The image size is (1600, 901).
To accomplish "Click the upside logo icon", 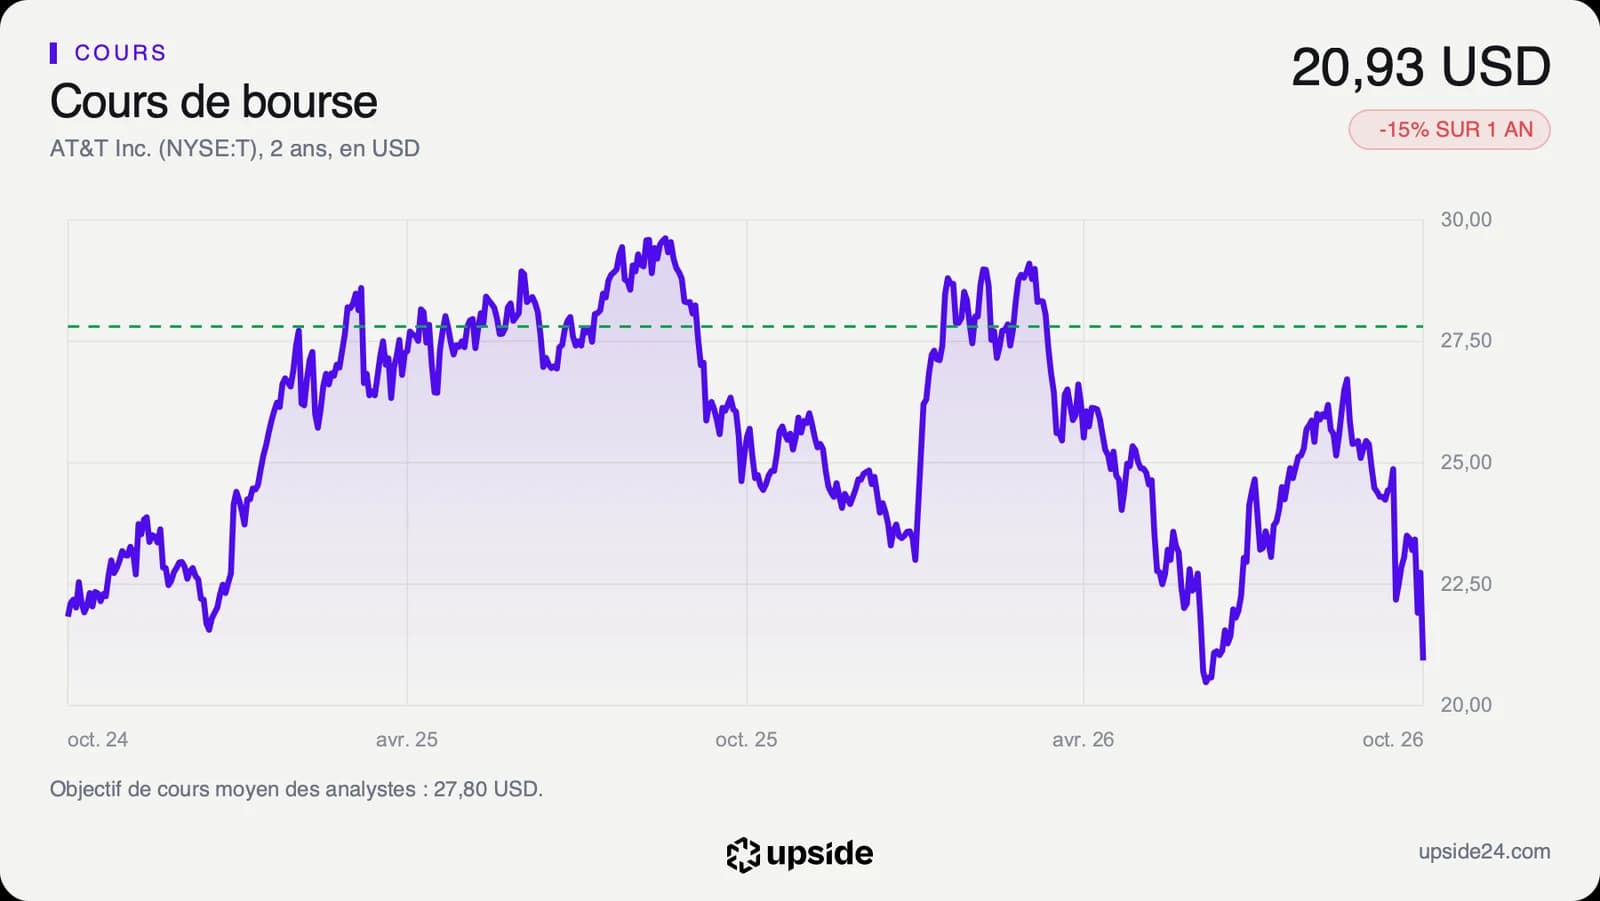I will [x=743, y=855].
